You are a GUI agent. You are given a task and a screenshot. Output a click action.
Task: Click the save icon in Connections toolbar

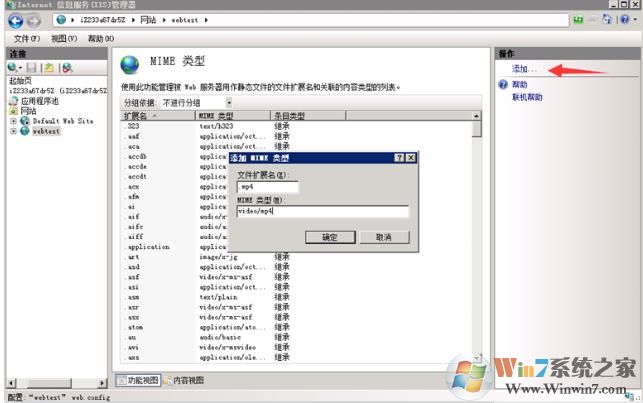(32, 68)
